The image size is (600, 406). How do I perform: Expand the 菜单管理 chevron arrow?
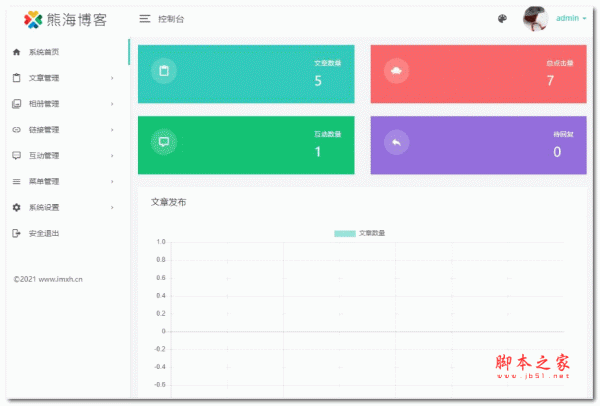click(x=112, y=181)
